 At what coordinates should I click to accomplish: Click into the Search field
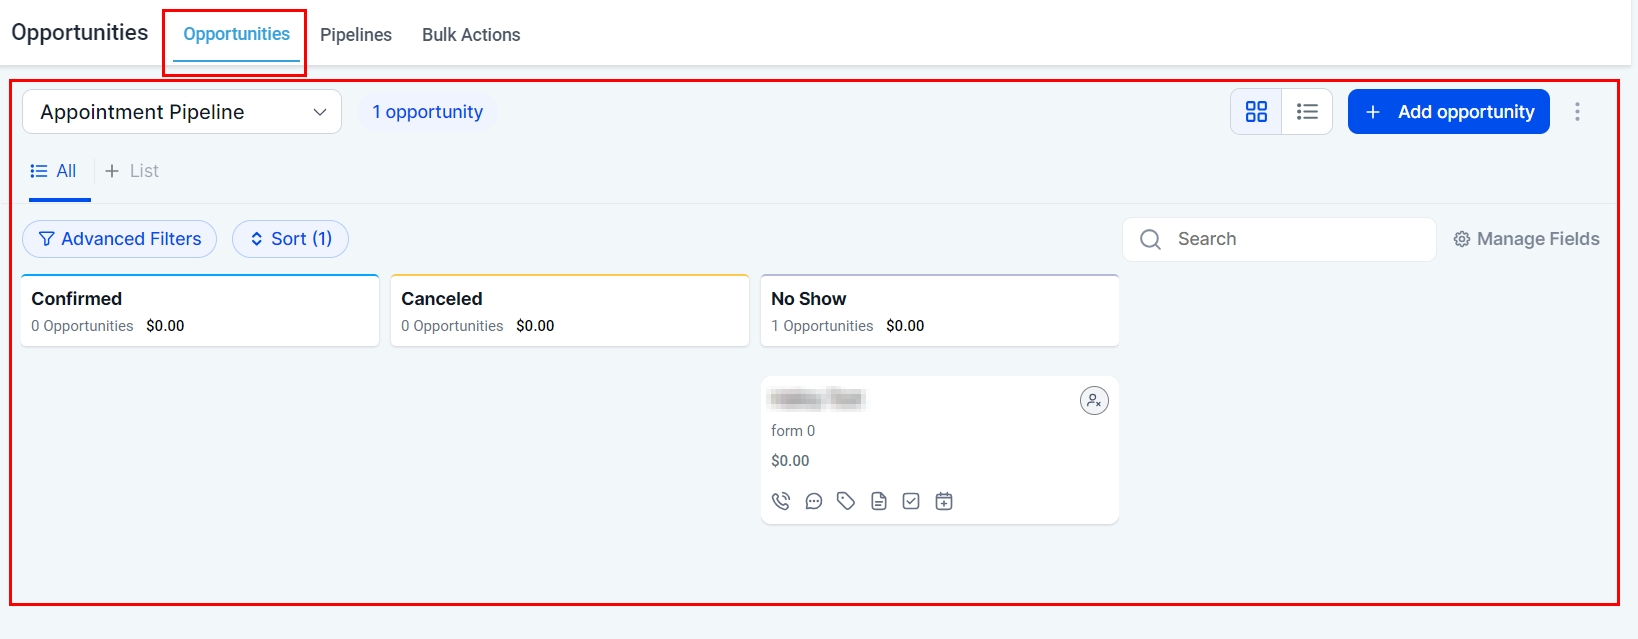pos(1290,239)
